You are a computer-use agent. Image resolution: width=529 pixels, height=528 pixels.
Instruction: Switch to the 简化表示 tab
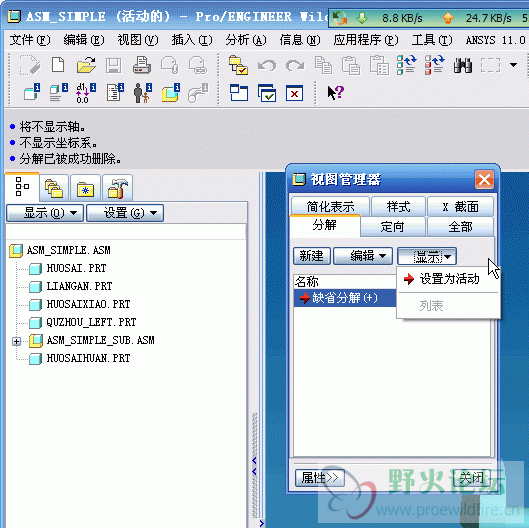point(330,206)
